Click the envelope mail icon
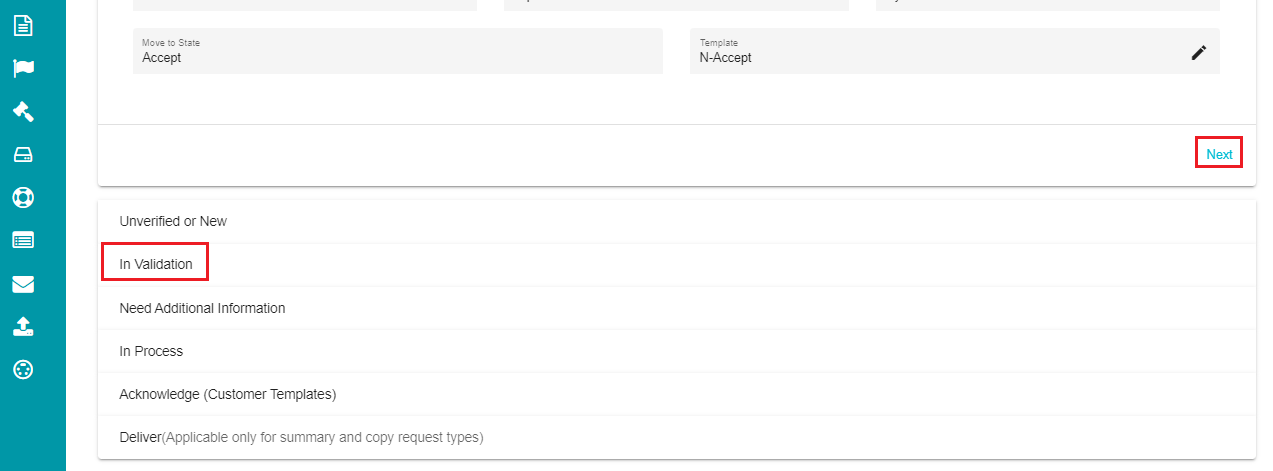 pyautogui.click(x=23, y=284)
